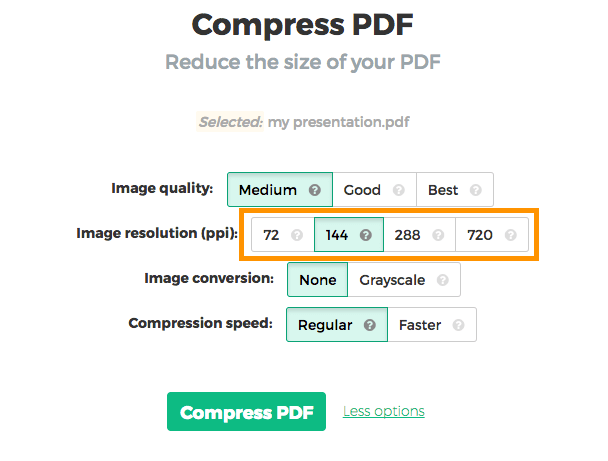The width and height of the screenshot is (608, 461).
Task: Choose 720 ppi image resolution
Action: [x=480, y=236]
